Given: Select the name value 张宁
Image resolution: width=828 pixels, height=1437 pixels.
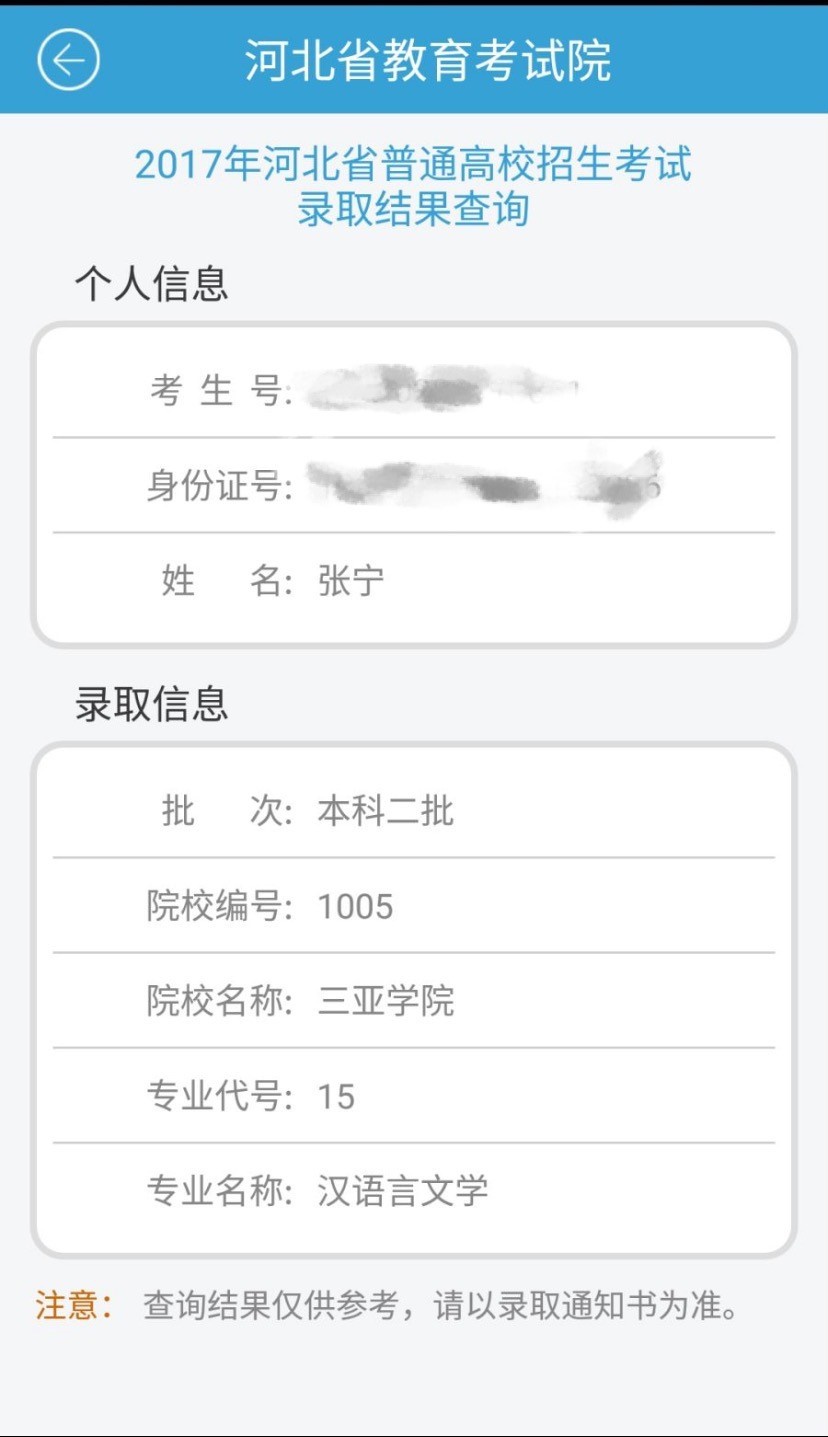Looking at the screenshot, I should [x=350, y=581].
